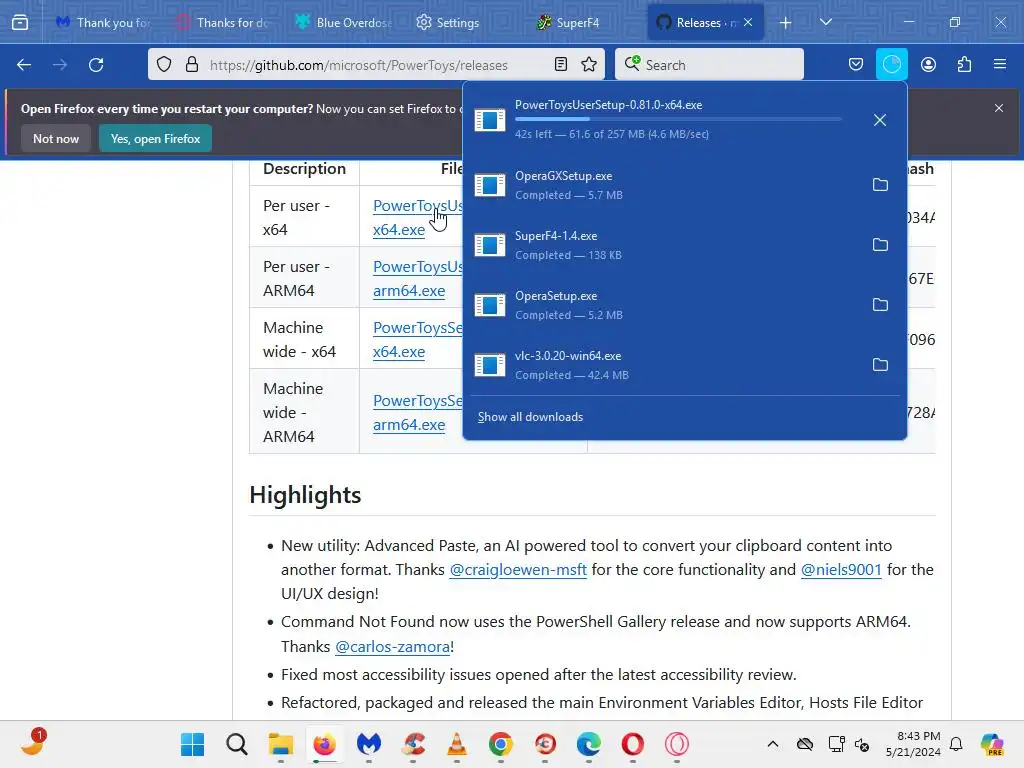The height and width of the screenshot is (768, 1024).
Task: Open the Firefox application menu
Action: tap(1000, 65)
